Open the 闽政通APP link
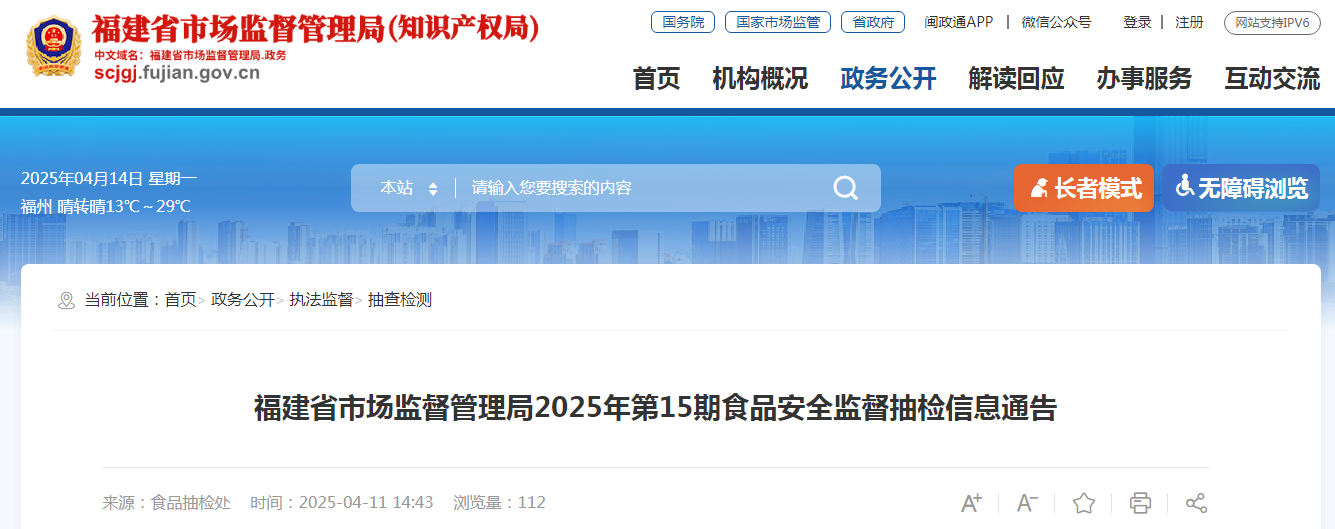Image resolution: width=1335 pixels, height=529 pixels. [x=958, y=22]
